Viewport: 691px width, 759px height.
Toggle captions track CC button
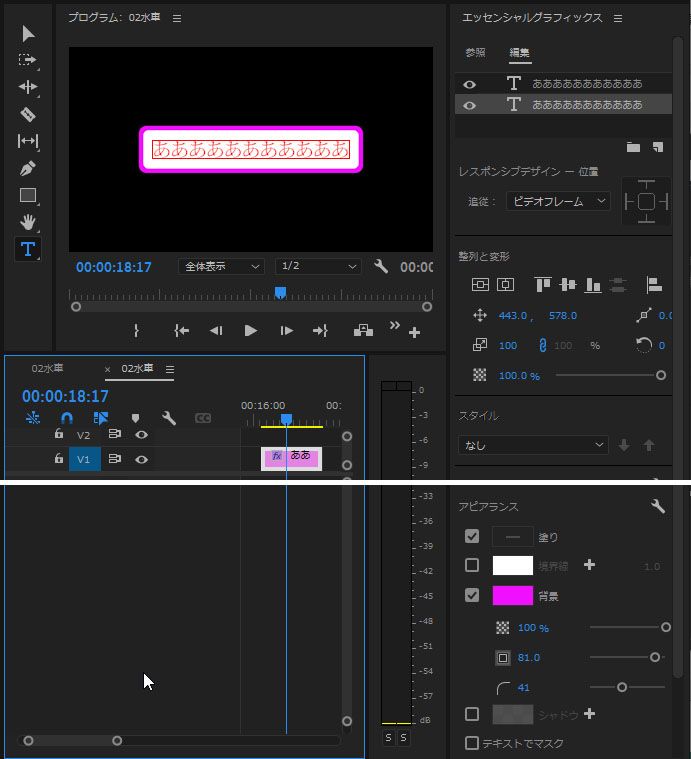tap(203, 418)
